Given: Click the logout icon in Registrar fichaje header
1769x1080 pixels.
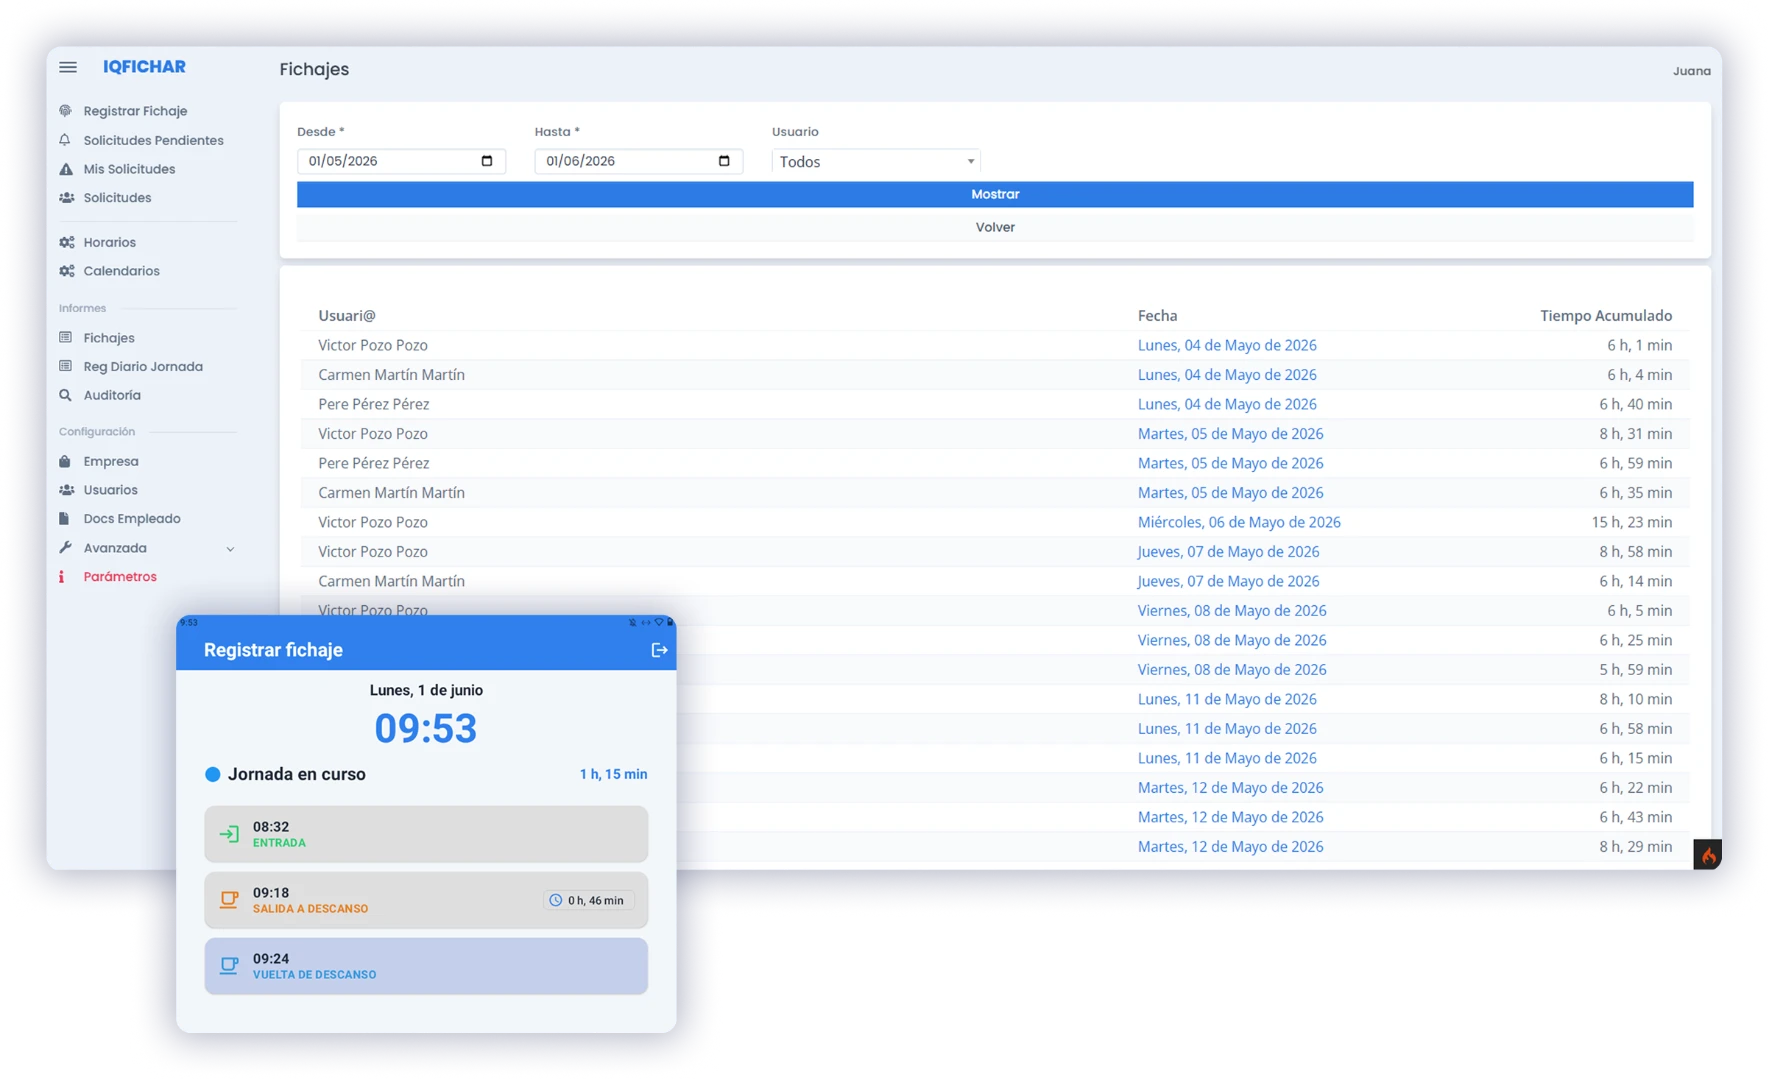Looking at the screenshot, I should [659, 650].
